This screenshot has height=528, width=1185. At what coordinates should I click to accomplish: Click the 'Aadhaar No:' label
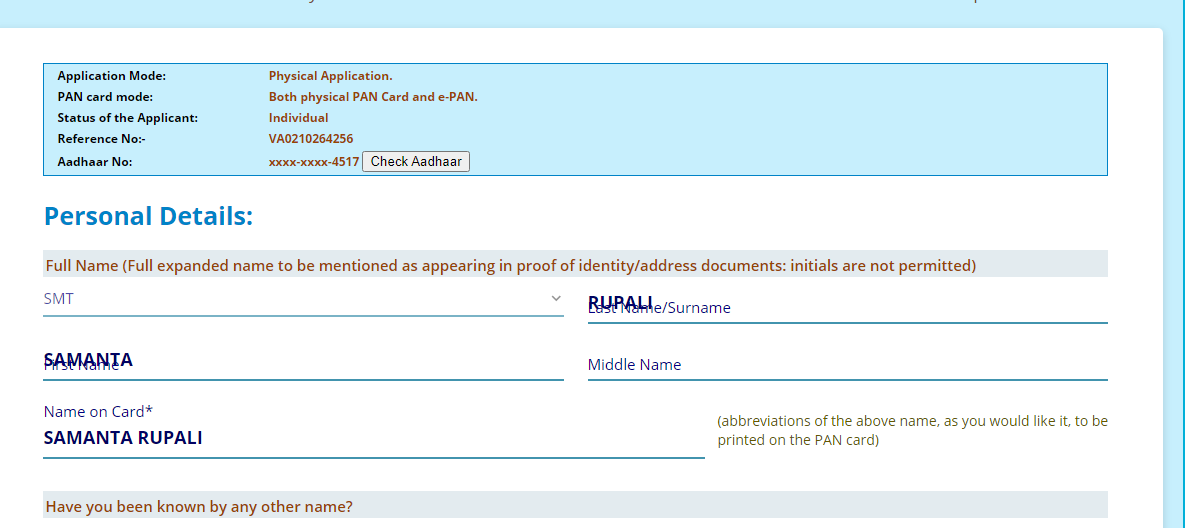[94, 161]
